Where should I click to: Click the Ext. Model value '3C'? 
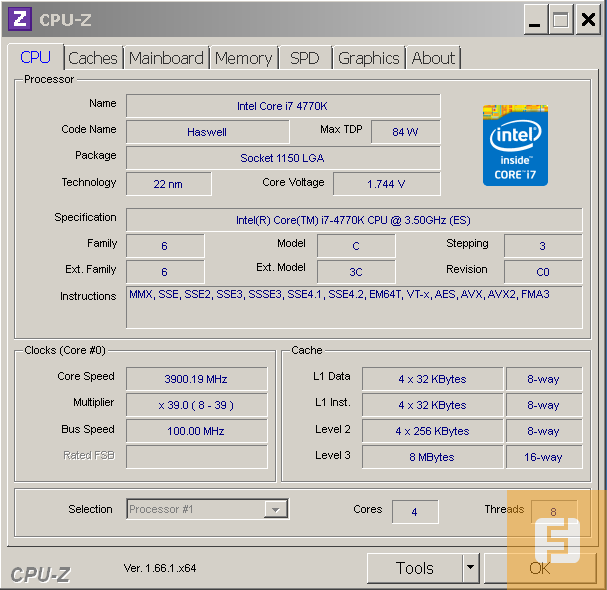[x=356, y=272]
